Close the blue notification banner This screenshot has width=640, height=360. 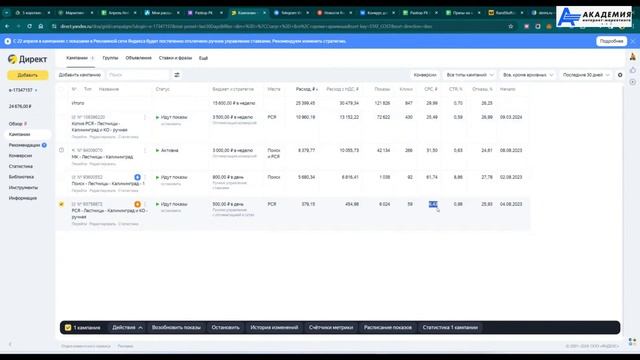tap(633, 41)
